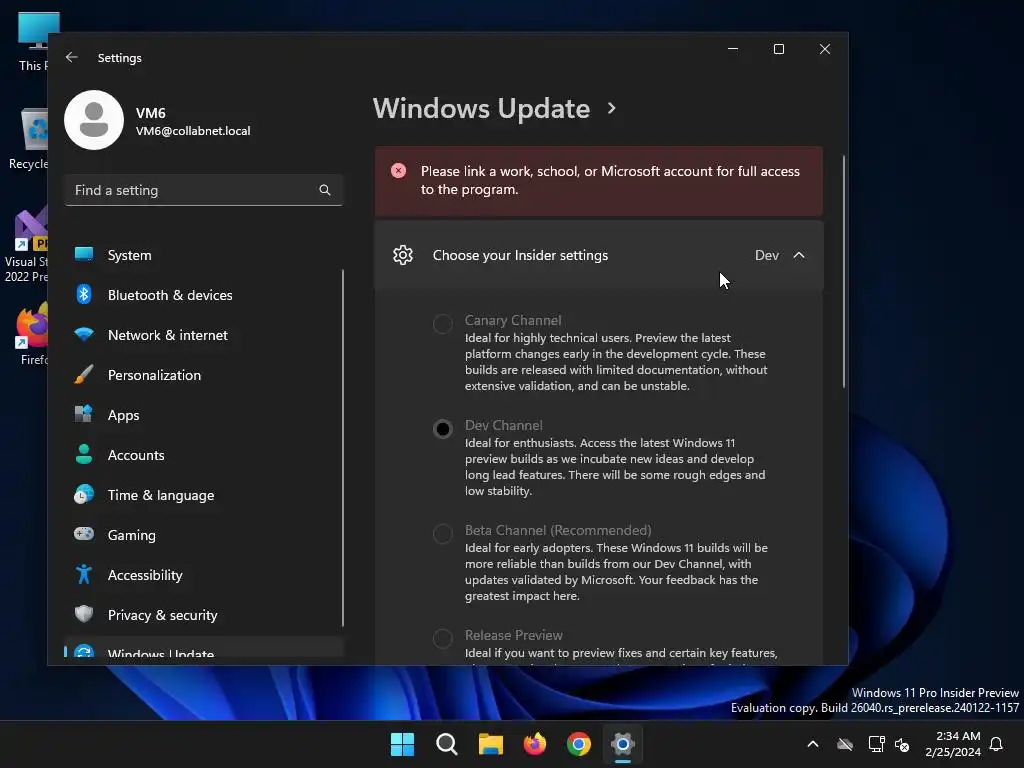The image size is (1024, 768).
Task: Click the Dev value next to Insider settings
Action: point(767,255)
